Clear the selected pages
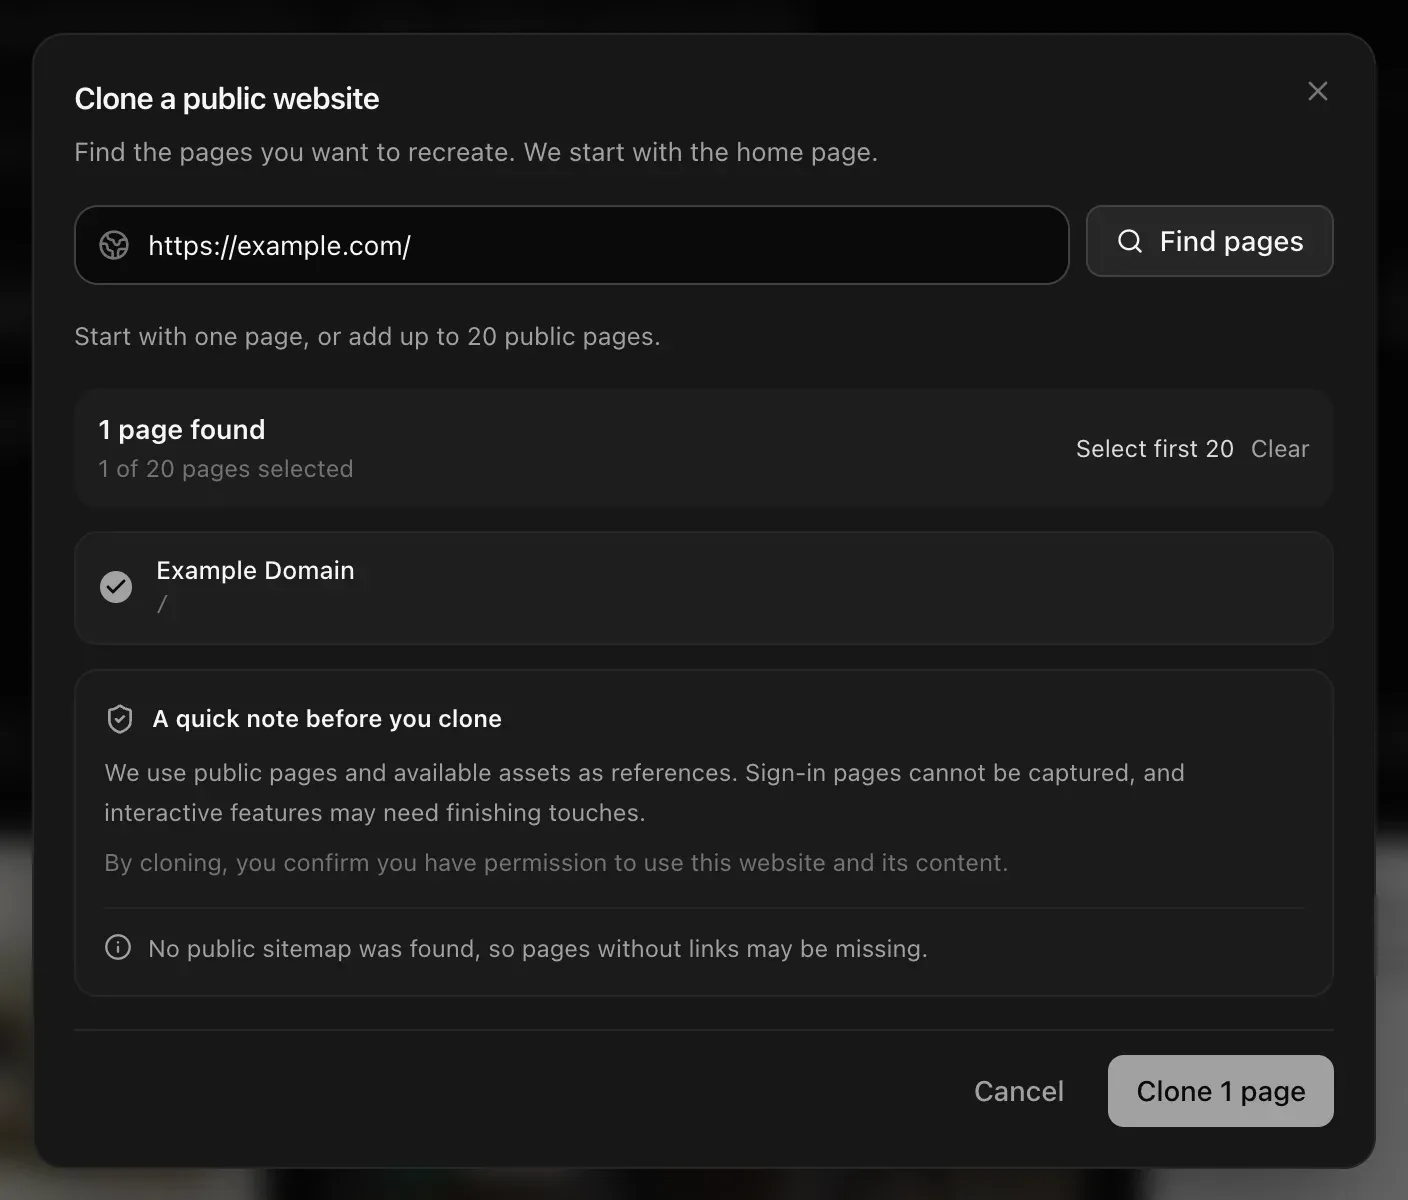Screen dimensions: 1408x1200 [1279, 449]
